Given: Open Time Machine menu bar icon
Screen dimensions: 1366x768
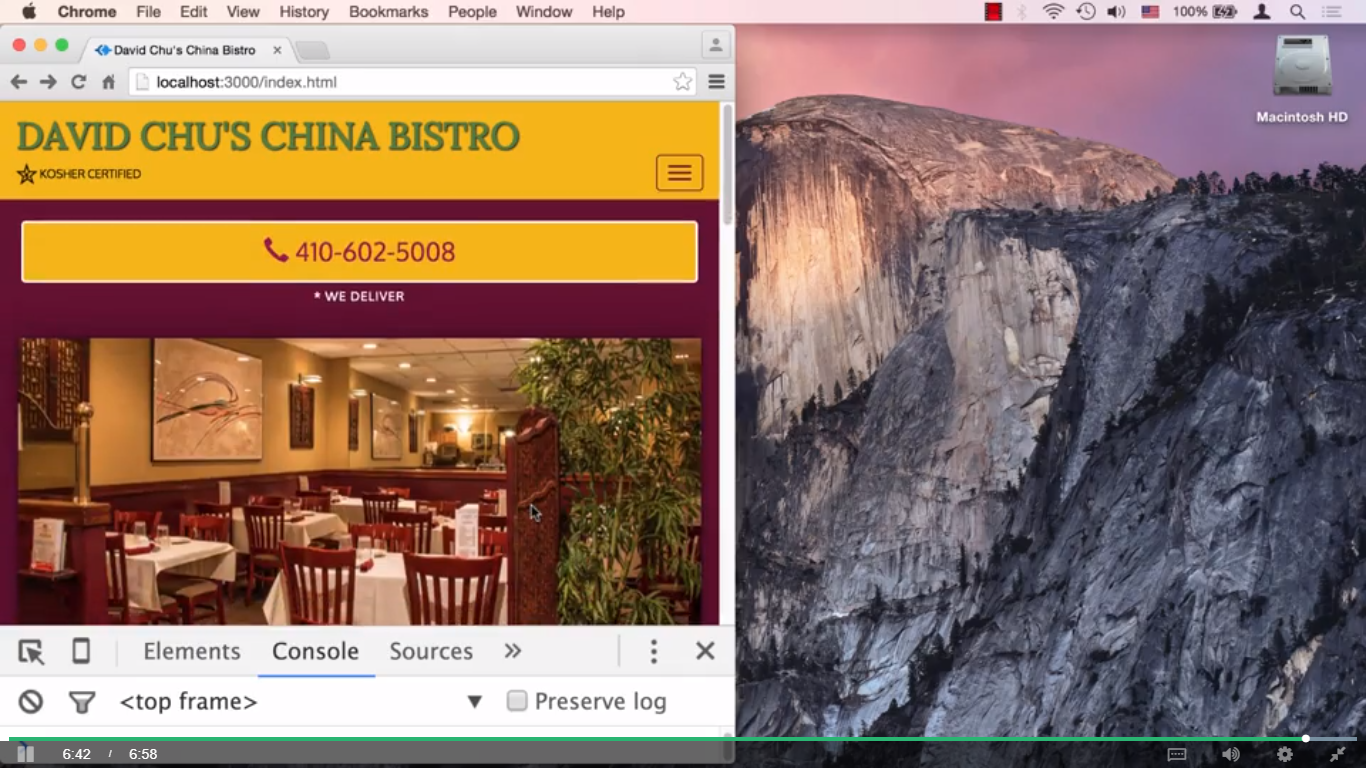Looking at the screenshot, I should click(1086, 12).
